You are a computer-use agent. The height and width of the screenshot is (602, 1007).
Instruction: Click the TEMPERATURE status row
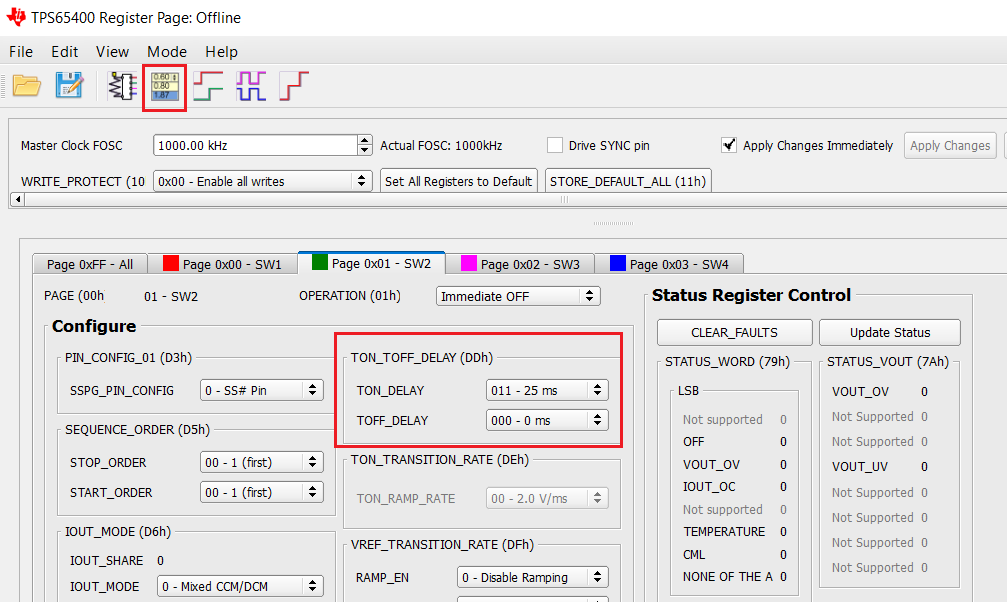click(x=735, y=532)
